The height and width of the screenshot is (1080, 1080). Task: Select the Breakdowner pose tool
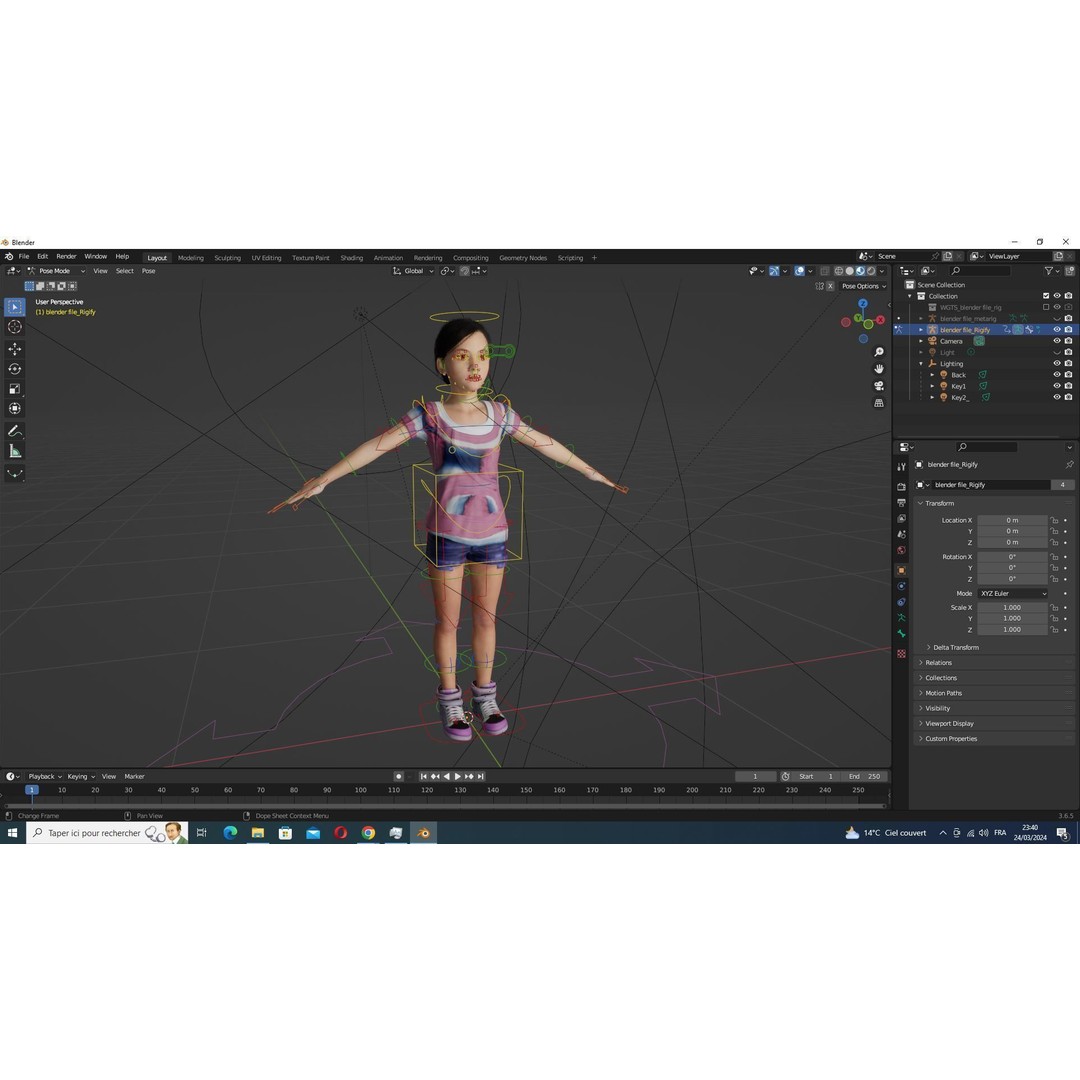(x=14, y=473)
